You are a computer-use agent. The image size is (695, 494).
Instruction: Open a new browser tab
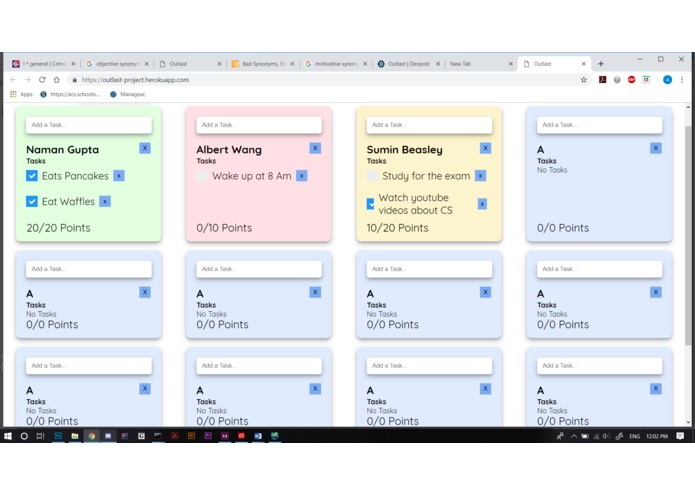tap(601, 64)
